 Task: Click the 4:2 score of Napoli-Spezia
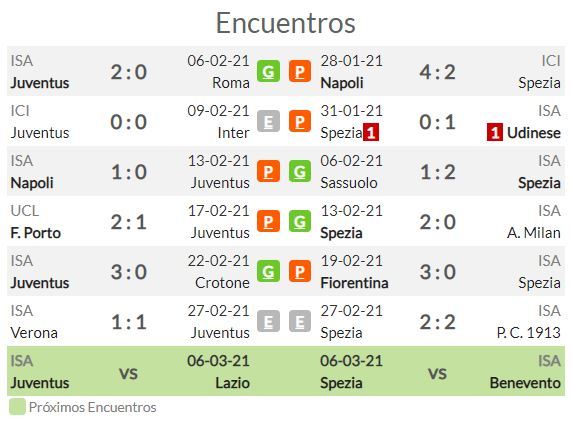(437, 72)
